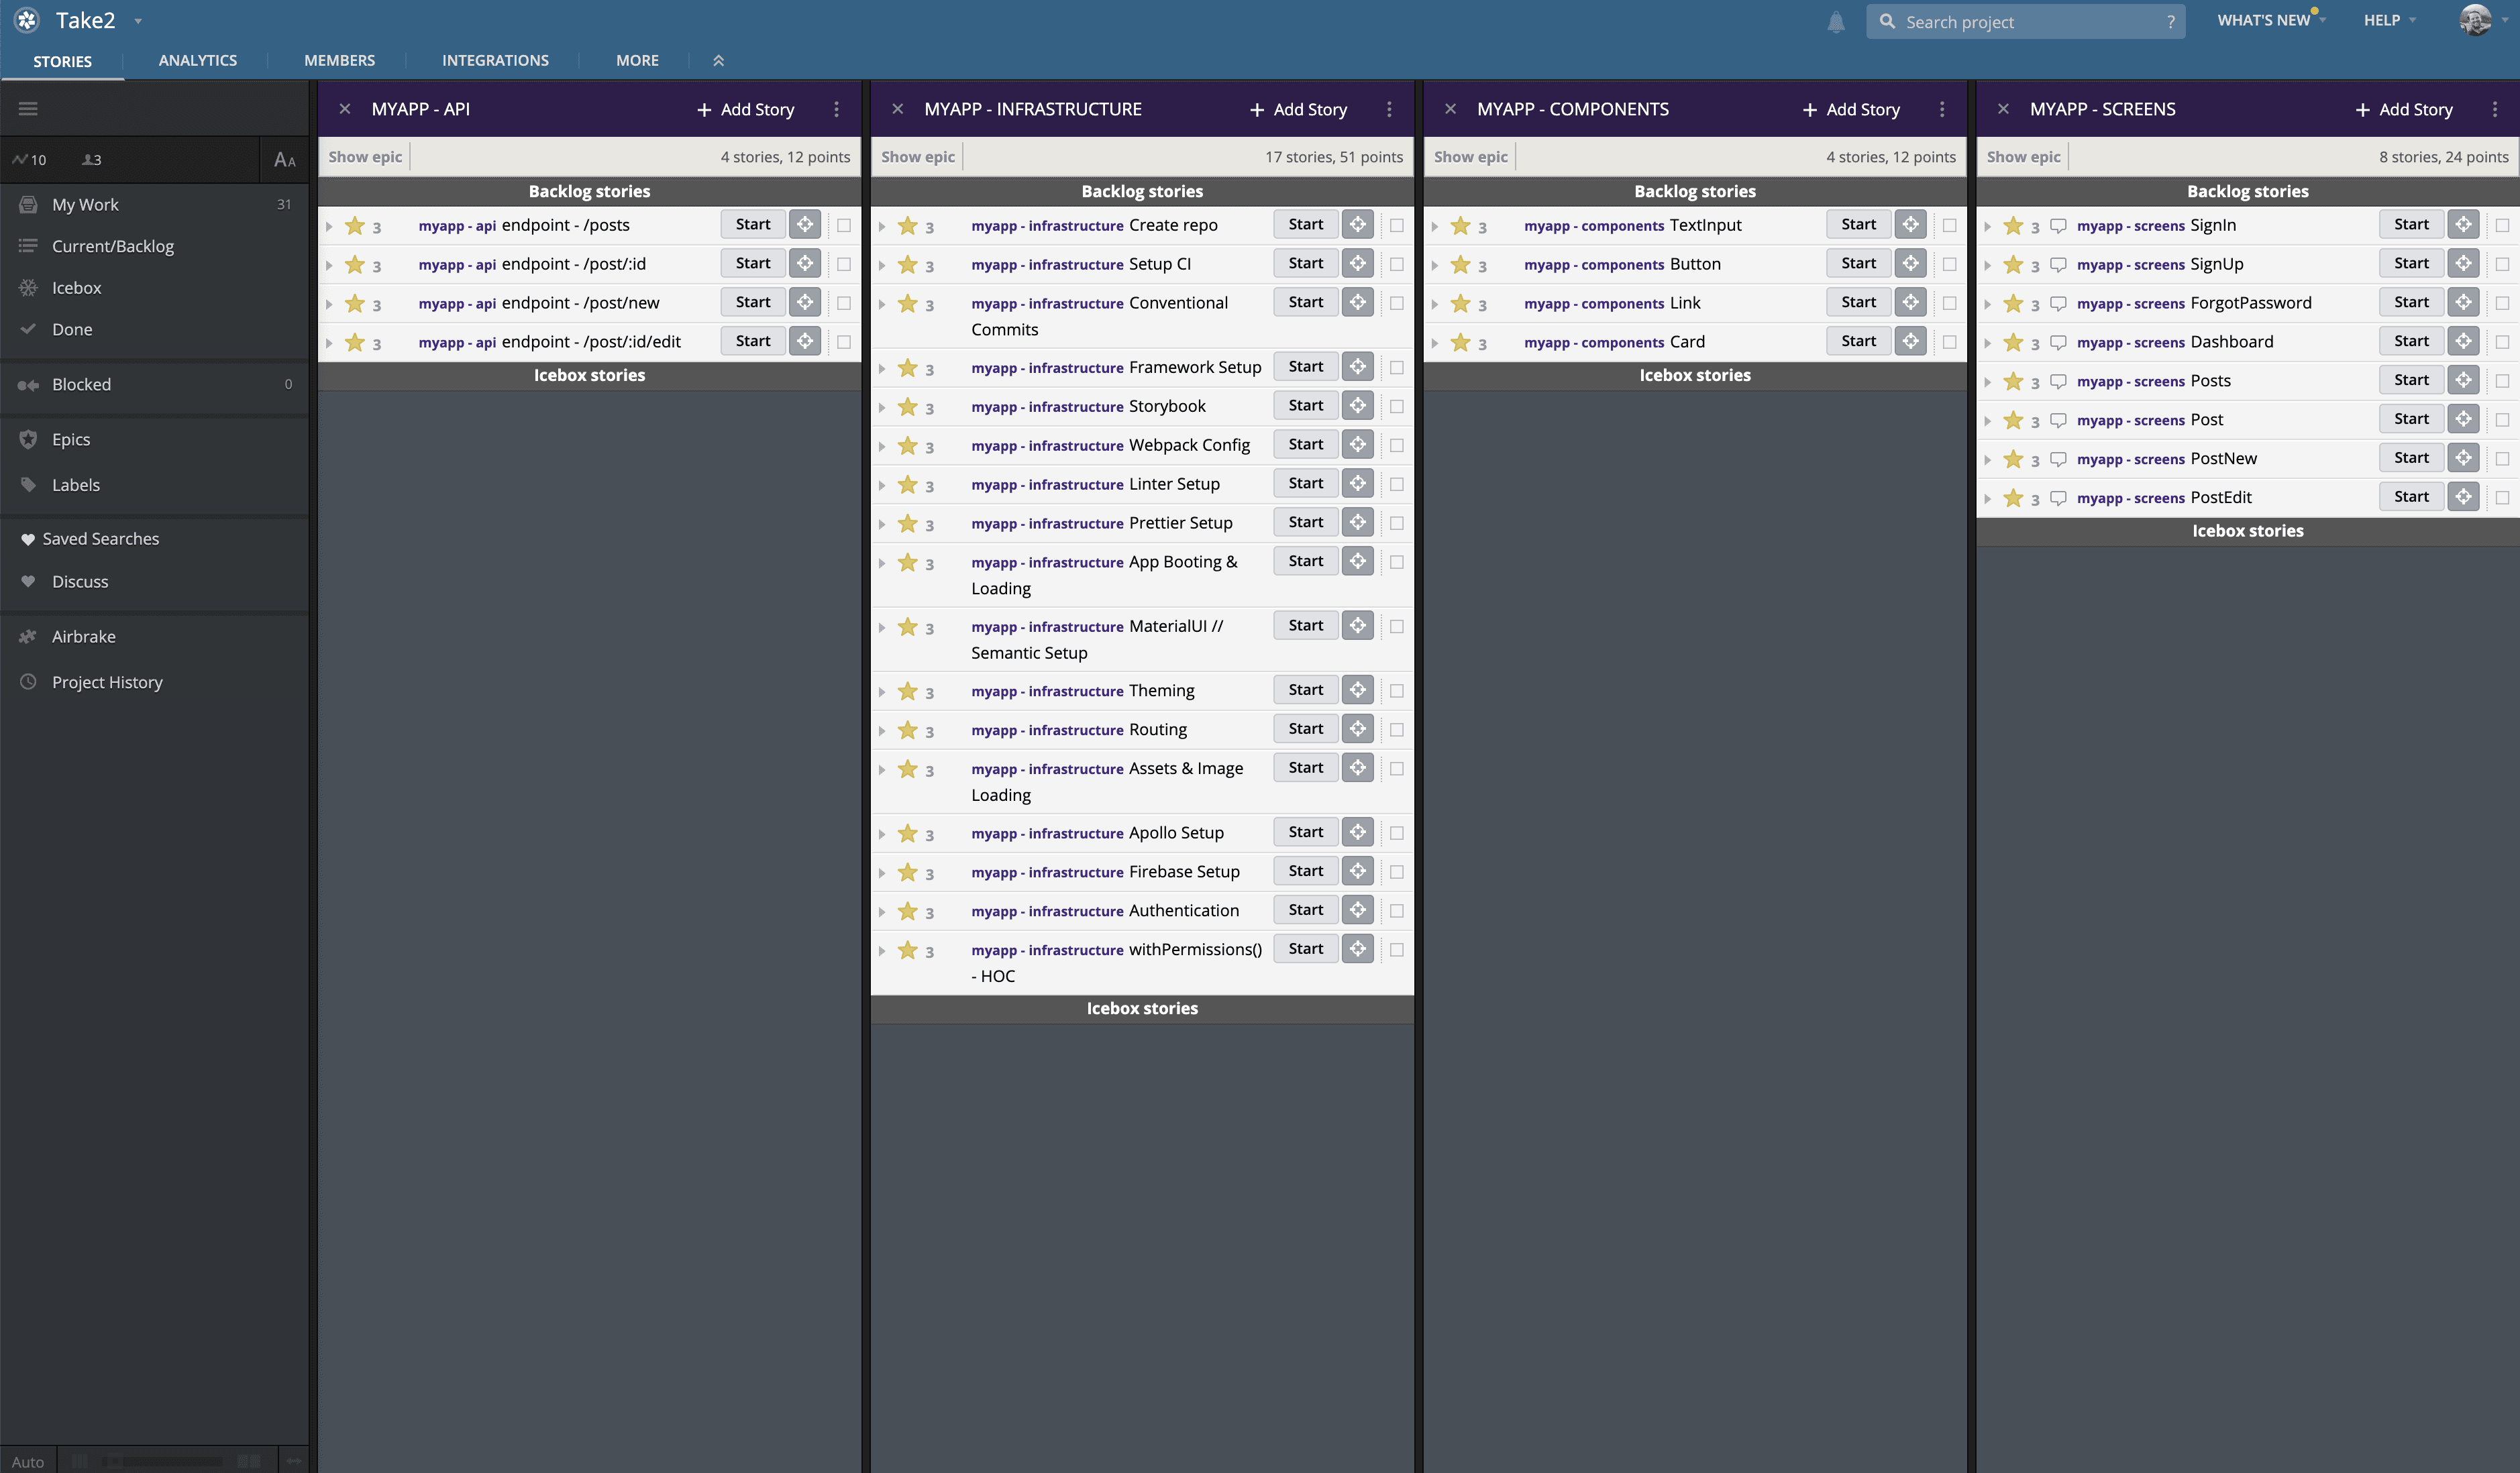
Task: Open the notifications bell
Action: pos(1836,22)
